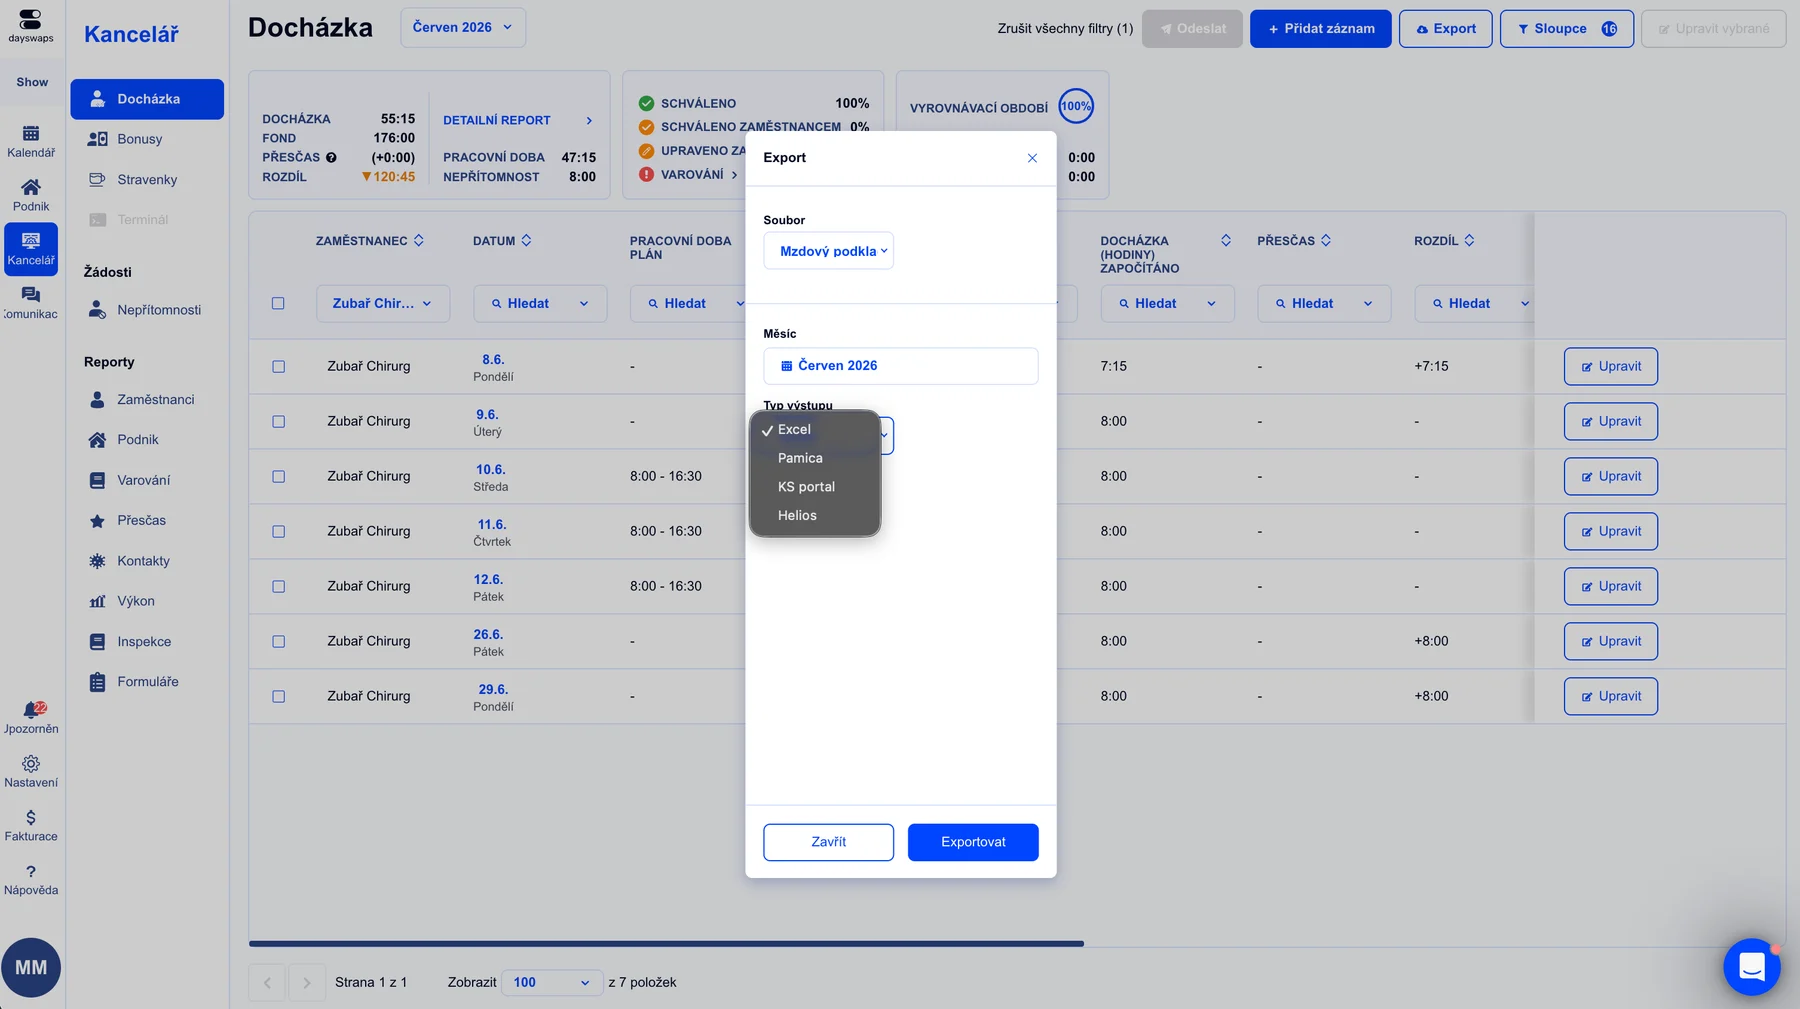Screen dimensions: 1800x1009
Task: Click the MM user avatar
Action: point(31,967)
